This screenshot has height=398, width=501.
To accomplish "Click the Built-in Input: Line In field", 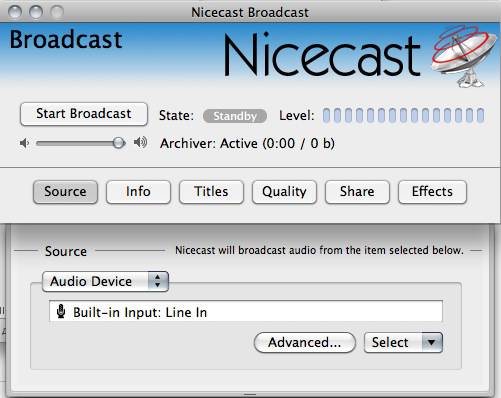I will (x=246, y=311).
